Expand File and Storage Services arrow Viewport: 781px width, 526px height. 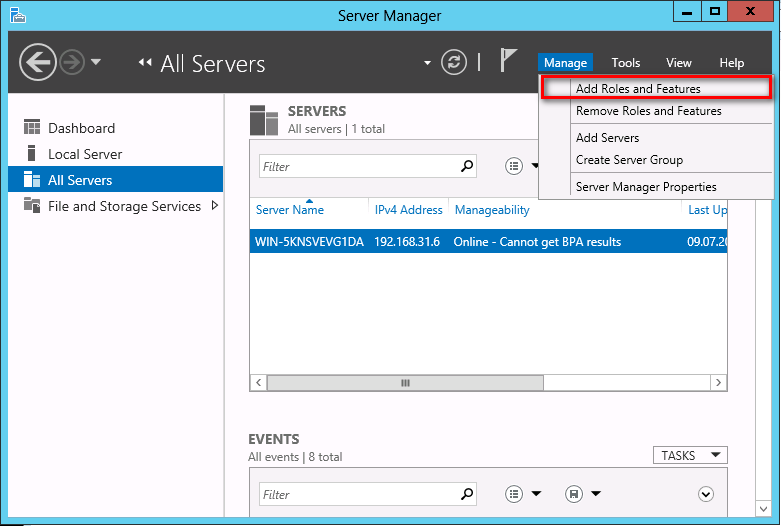[x=215, y=206]
